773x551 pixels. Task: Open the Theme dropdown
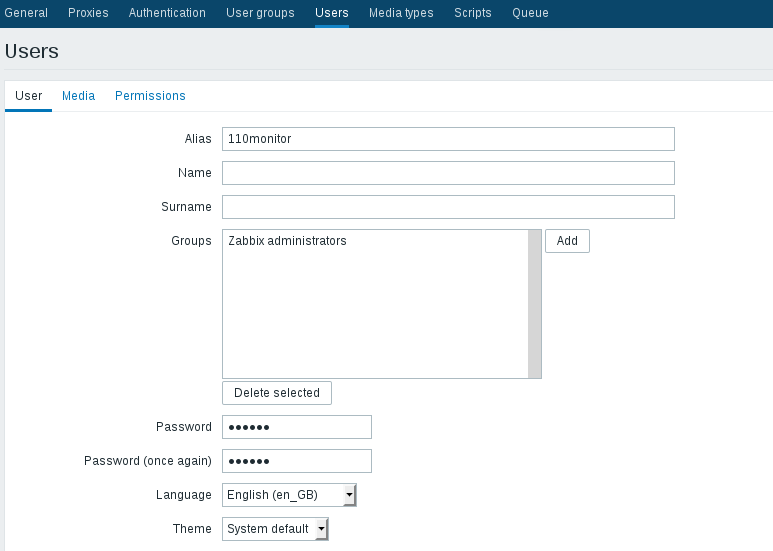coord(275,529)
